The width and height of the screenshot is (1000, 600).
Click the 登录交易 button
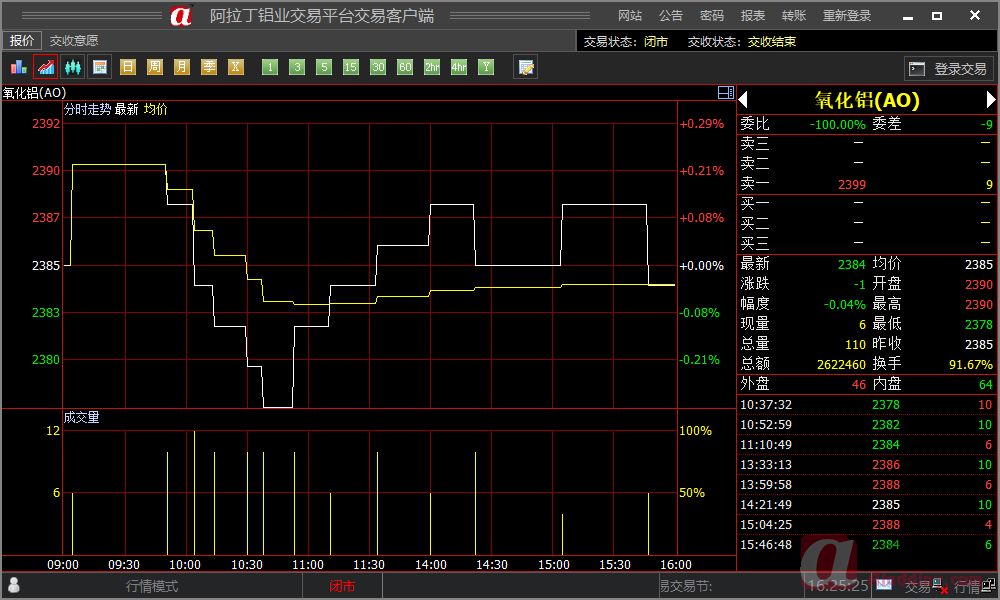[x=948, y=68]
